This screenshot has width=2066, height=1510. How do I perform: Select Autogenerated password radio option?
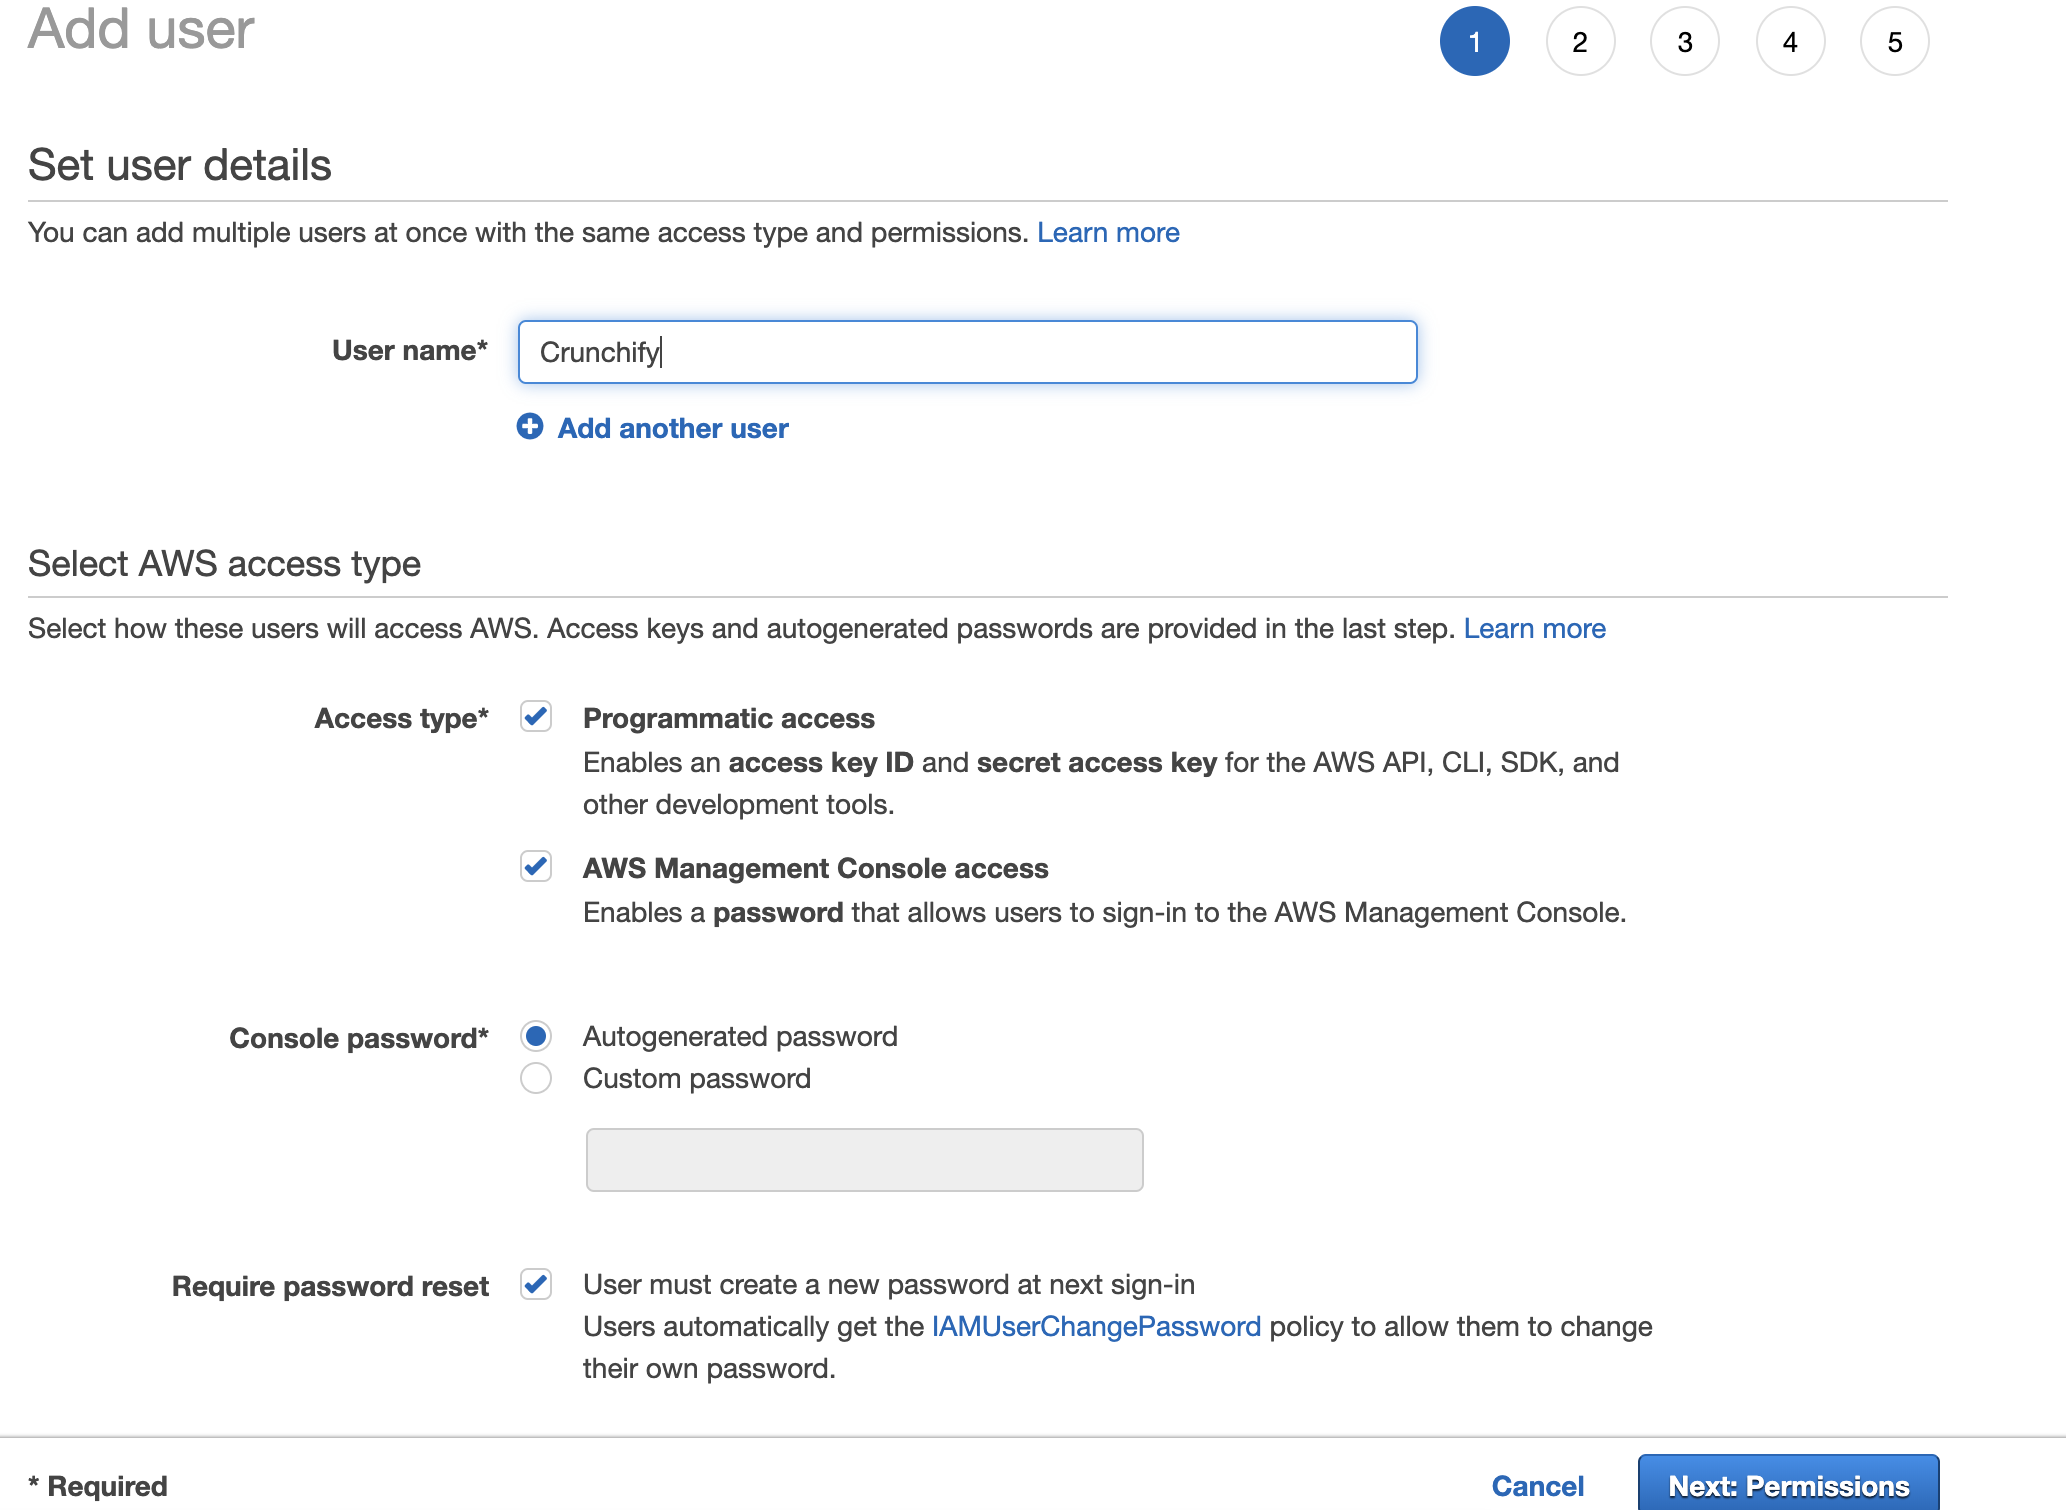tap(536, 1036)
